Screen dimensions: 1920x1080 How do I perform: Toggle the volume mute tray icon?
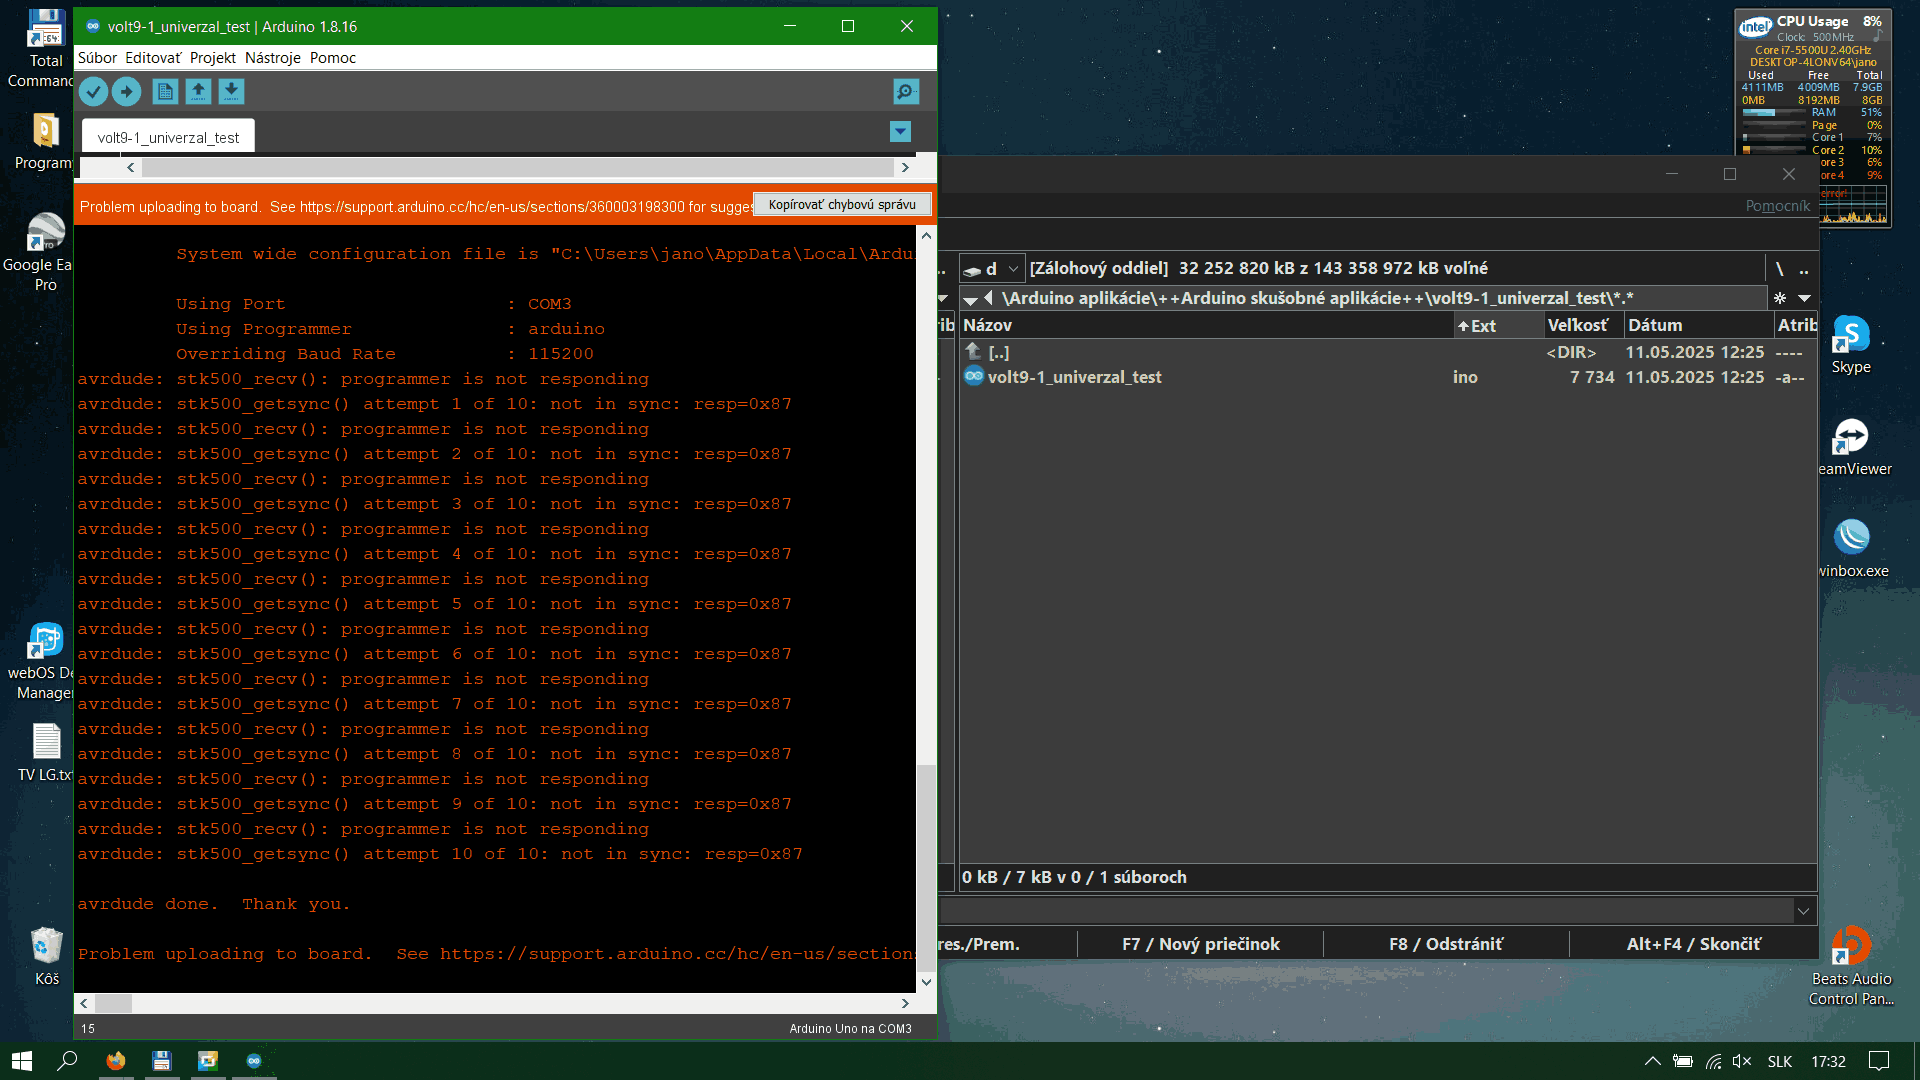tap(1741, 1061)
